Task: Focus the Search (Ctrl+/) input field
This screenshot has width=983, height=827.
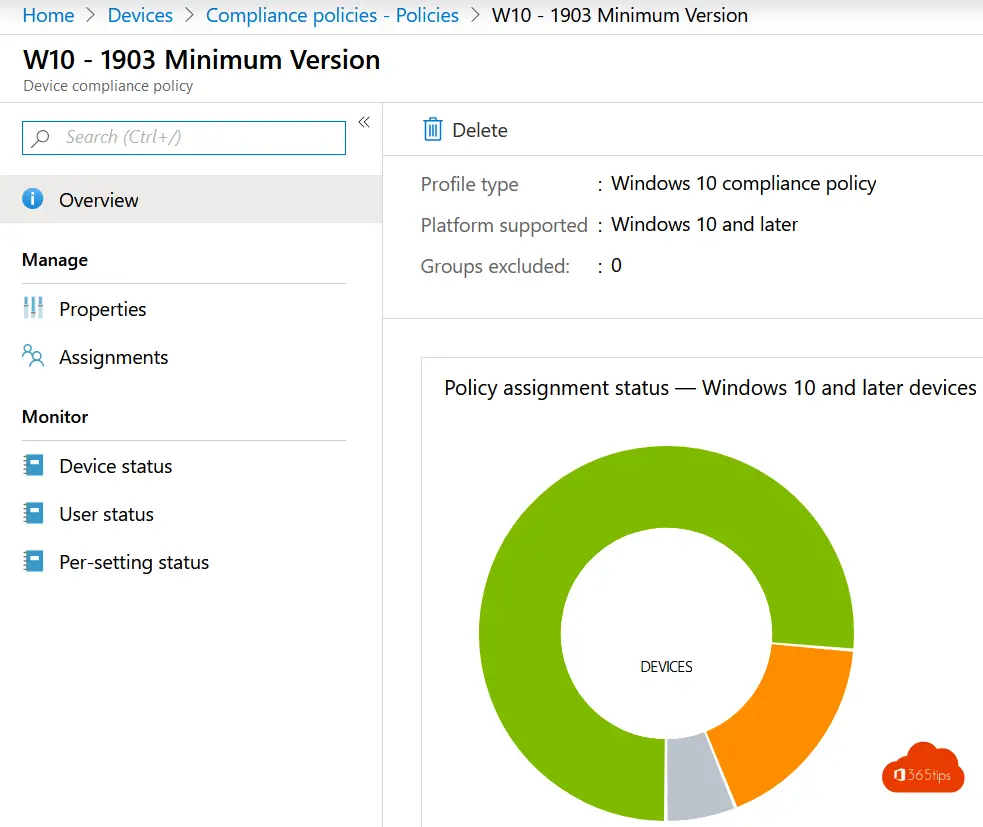Action: [x=184, y=138]
